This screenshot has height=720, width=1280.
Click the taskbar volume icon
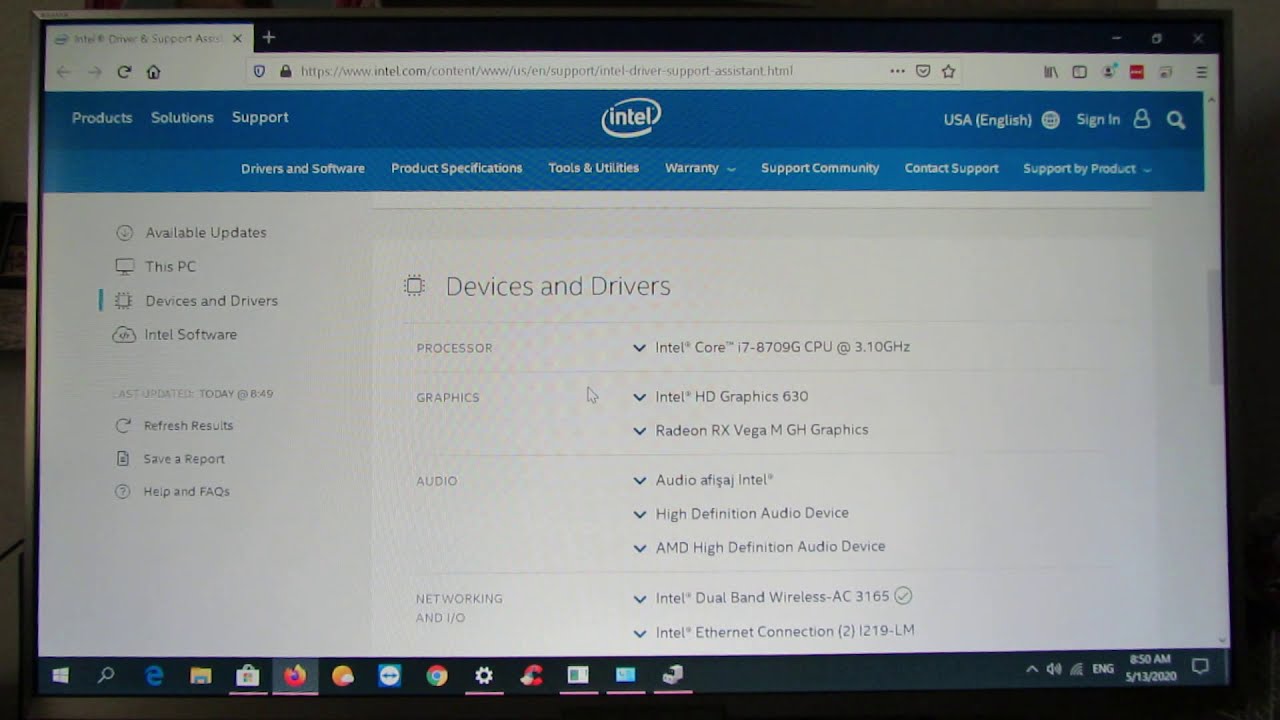[x=1053, y=668]
